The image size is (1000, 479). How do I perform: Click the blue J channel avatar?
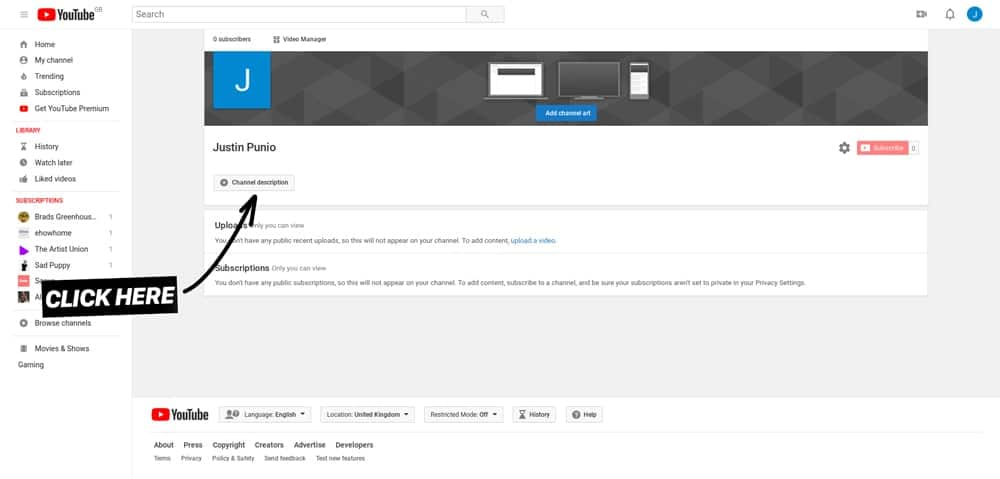coord(242,80)
